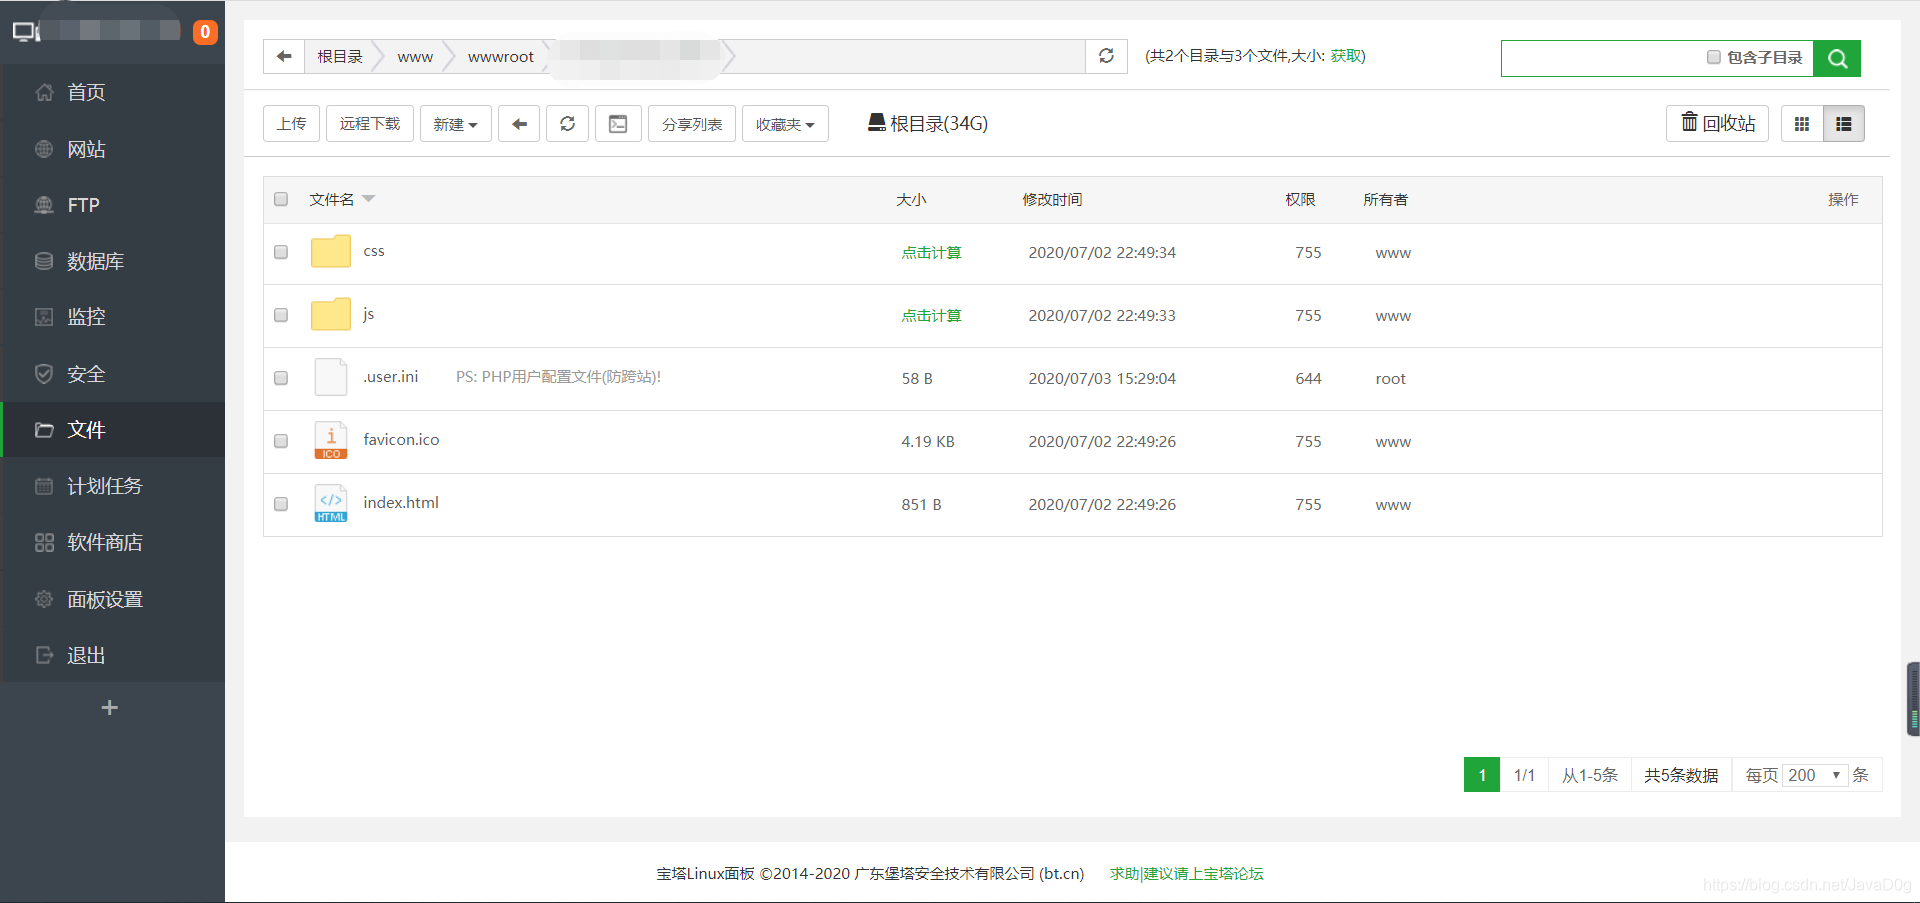Screen dimensions: 1920x903
Task: Click the 获取 size link
Action: [1345, 56]
